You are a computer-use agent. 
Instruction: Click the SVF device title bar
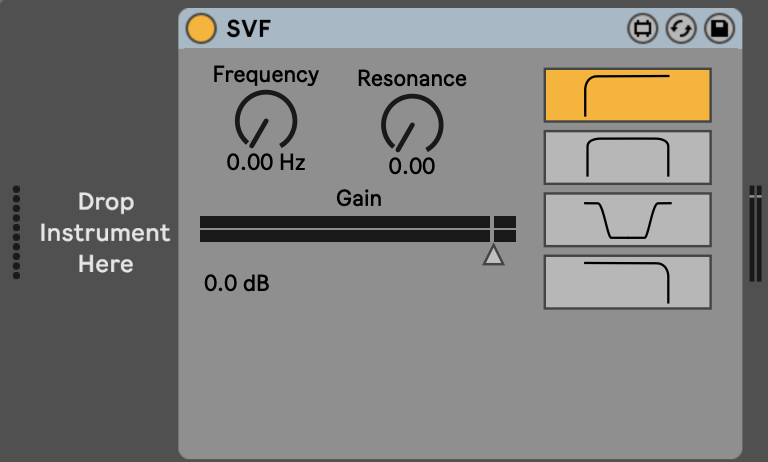click(x=420, y=29)
